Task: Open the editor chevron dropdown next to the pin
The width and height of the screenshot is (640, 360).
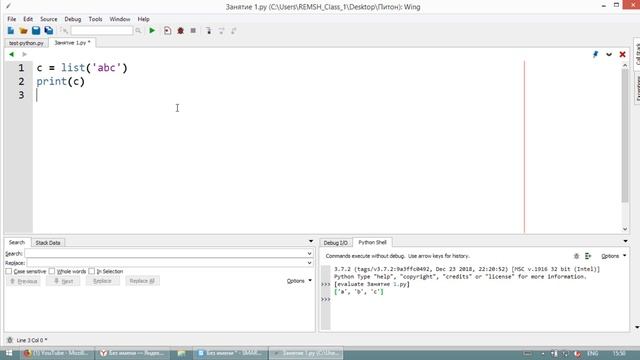Action: [609, 54]
